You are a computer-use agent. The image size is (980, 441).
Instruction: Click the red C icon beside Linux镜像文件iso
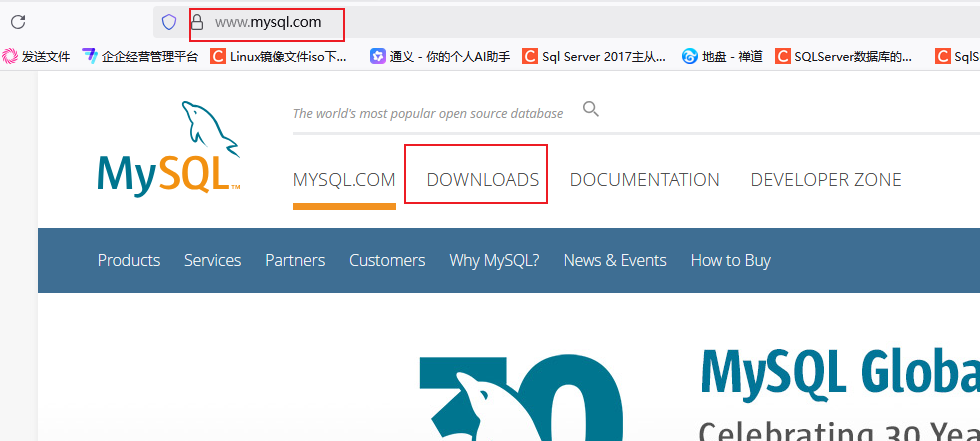pos(218,57)
